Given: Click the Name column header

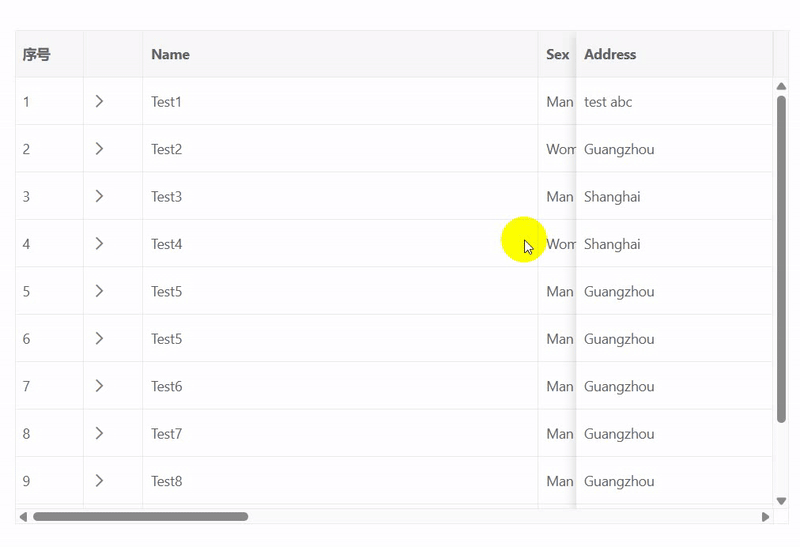Looking at the screenshot, I should click(x=171, y=55).
